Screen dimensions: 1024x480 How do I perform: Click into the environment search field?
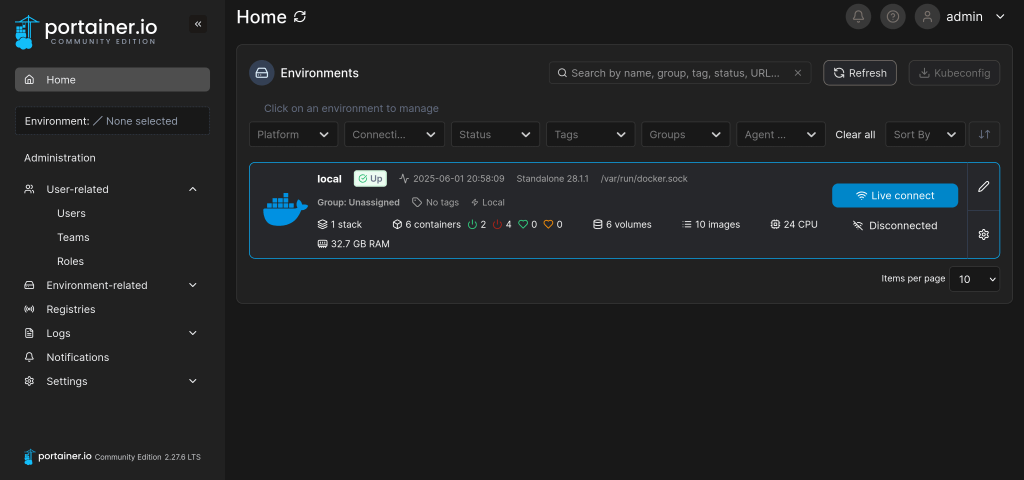675,73
